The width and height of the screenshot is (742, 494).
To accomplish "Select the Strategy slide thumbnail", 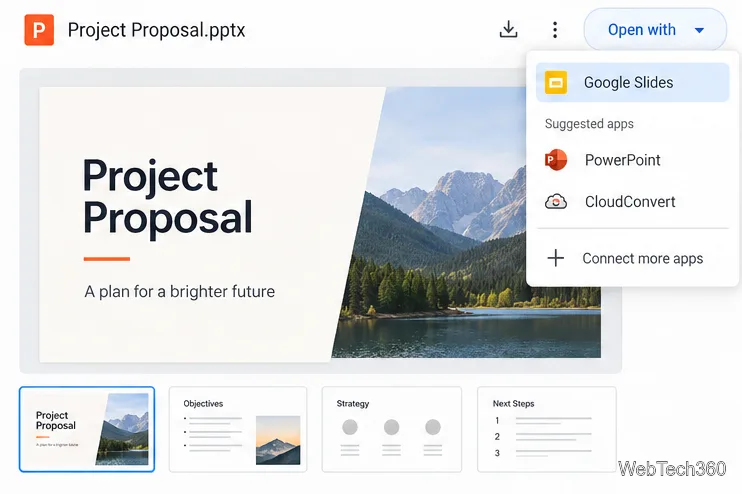I will [392, 429].
